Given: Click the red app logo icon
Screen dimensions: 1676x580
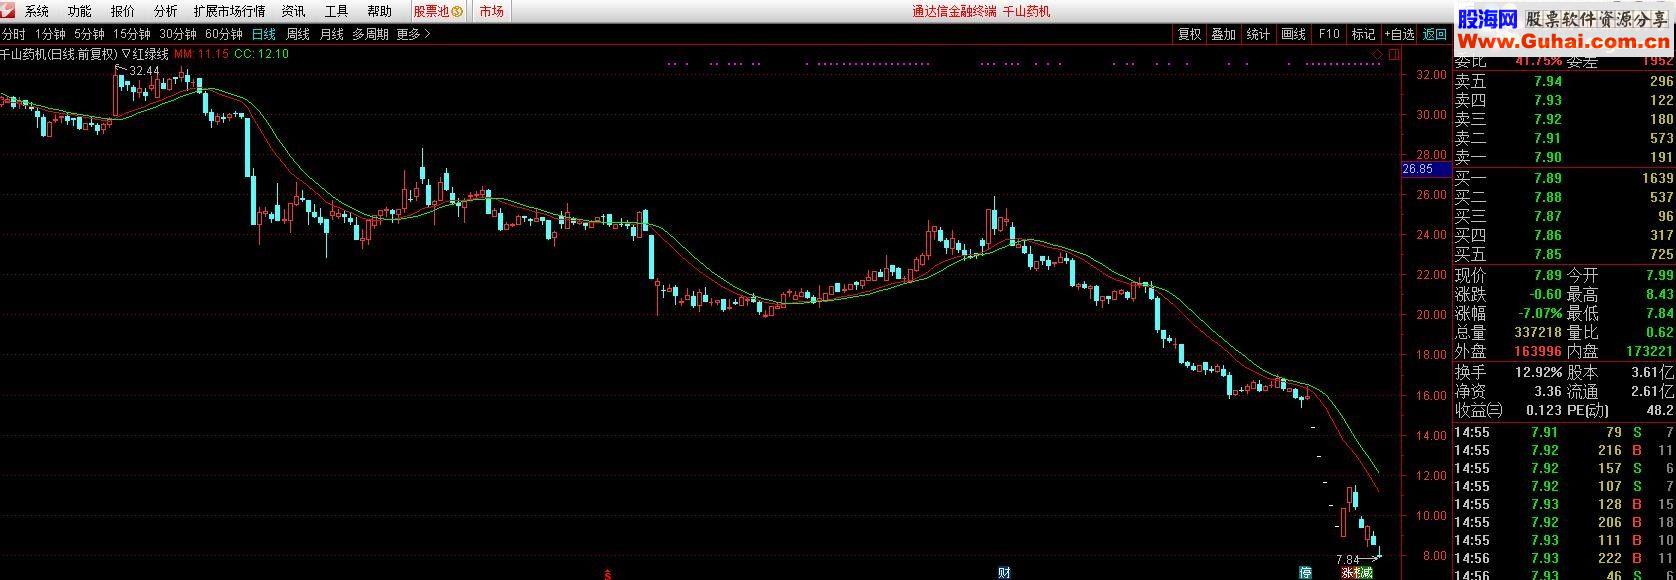Looking at the screenshot, I should pyautogui.click(x=8, y=11).
